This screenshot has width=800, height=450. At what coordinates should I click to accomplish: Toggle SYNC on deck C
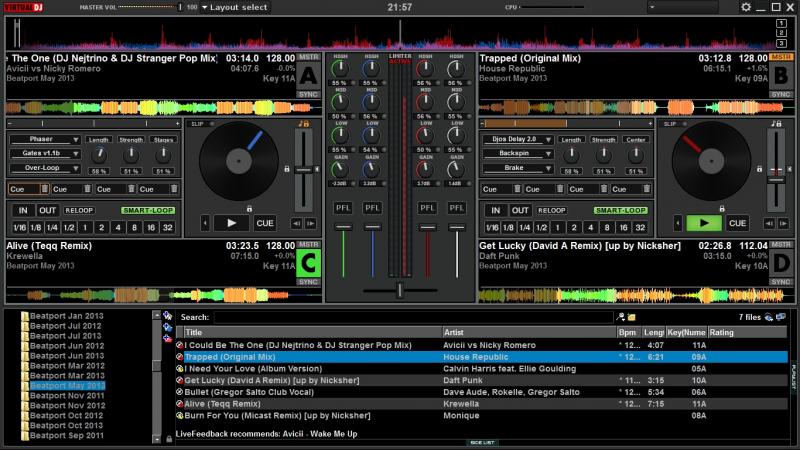click(x=308, y=282)
